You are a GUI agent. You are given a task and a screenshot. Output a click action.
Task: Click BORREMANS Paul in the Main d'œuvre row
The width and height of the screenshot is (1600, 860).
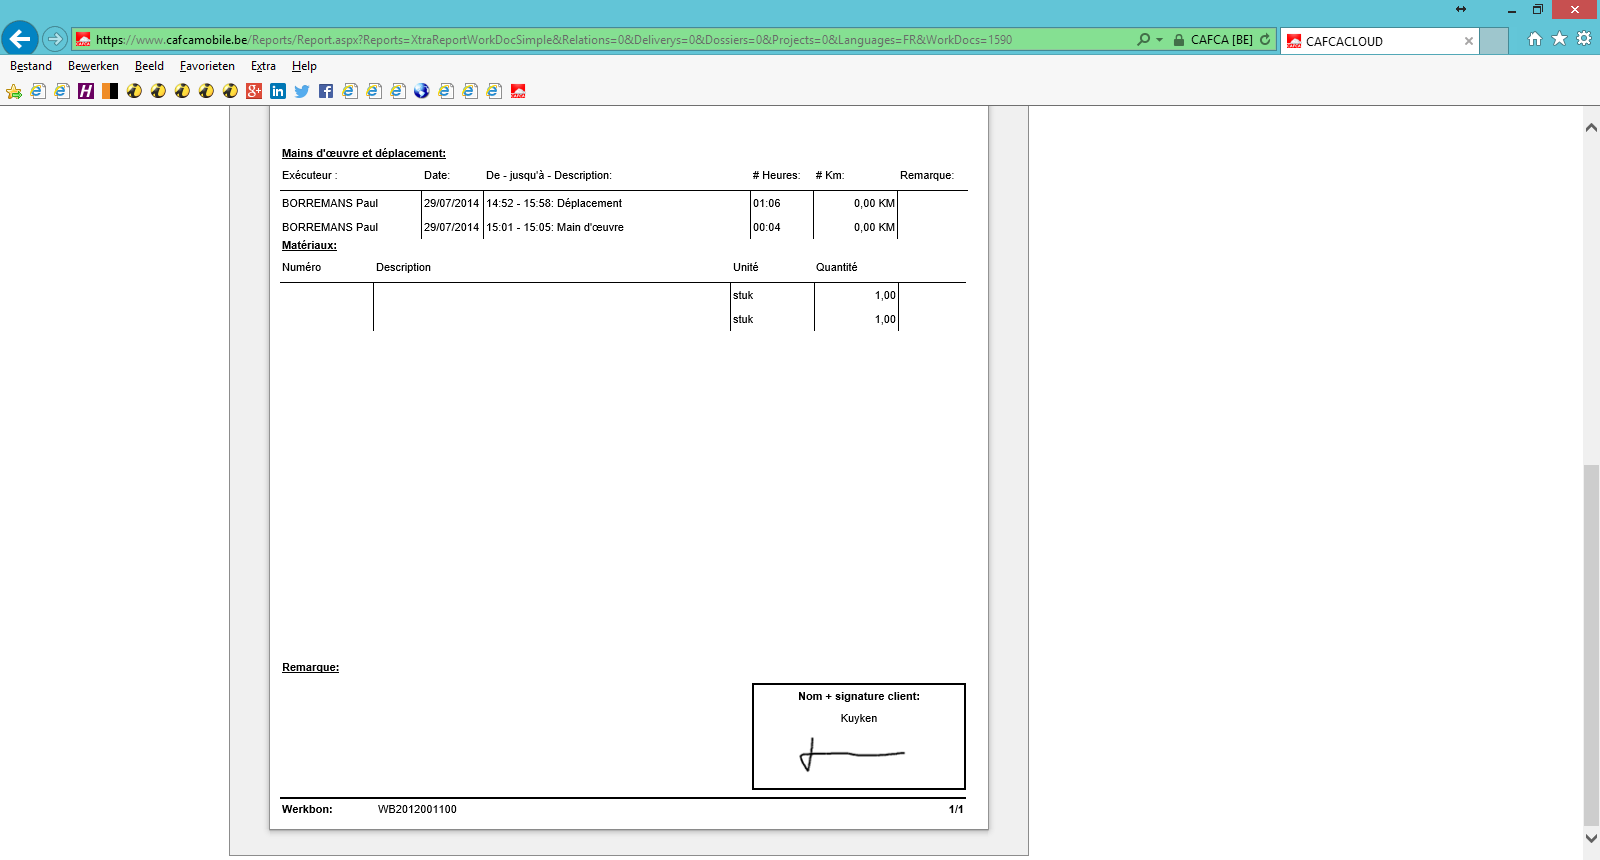[x=330, y=227]
